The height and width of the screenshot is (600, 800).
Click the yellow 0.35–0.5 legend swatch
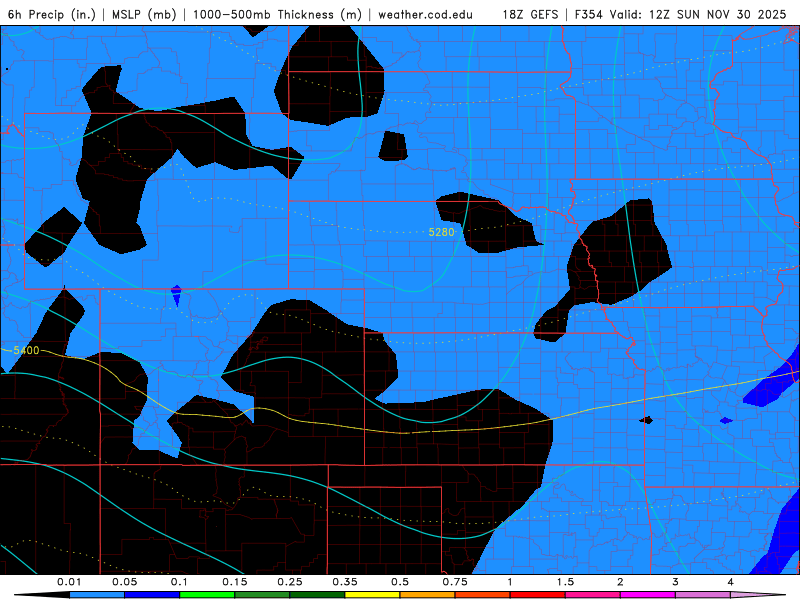pos(372,595)
